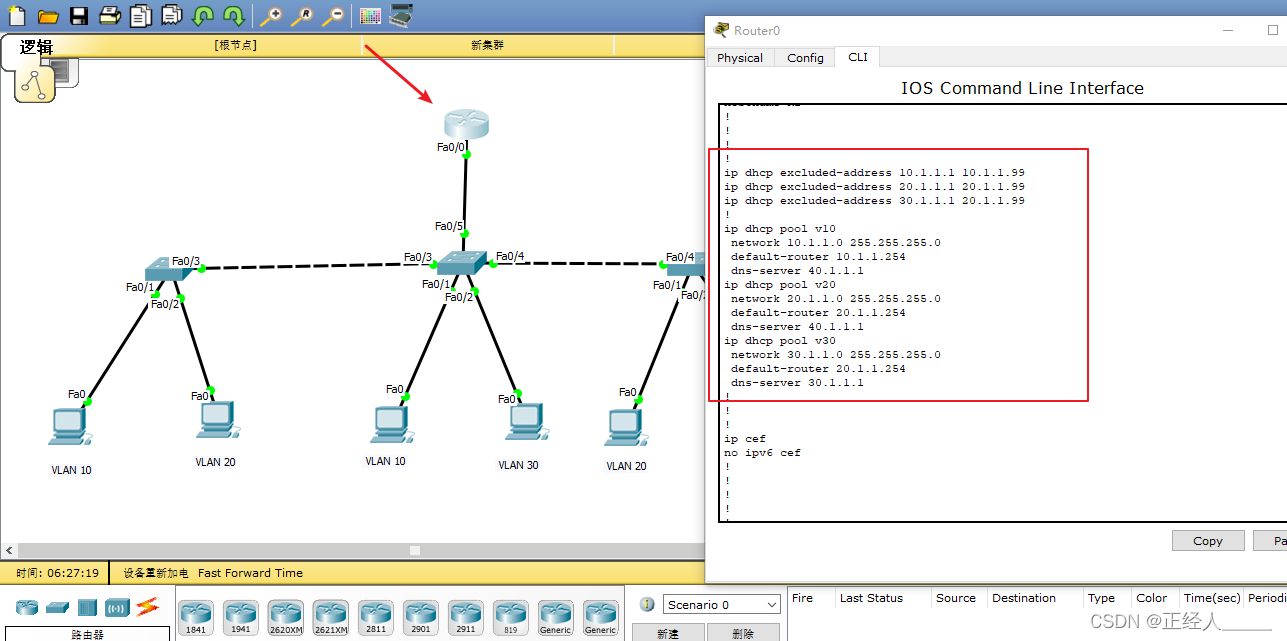Select the Switches device category
1287x641 pixels.
point(57,607)
